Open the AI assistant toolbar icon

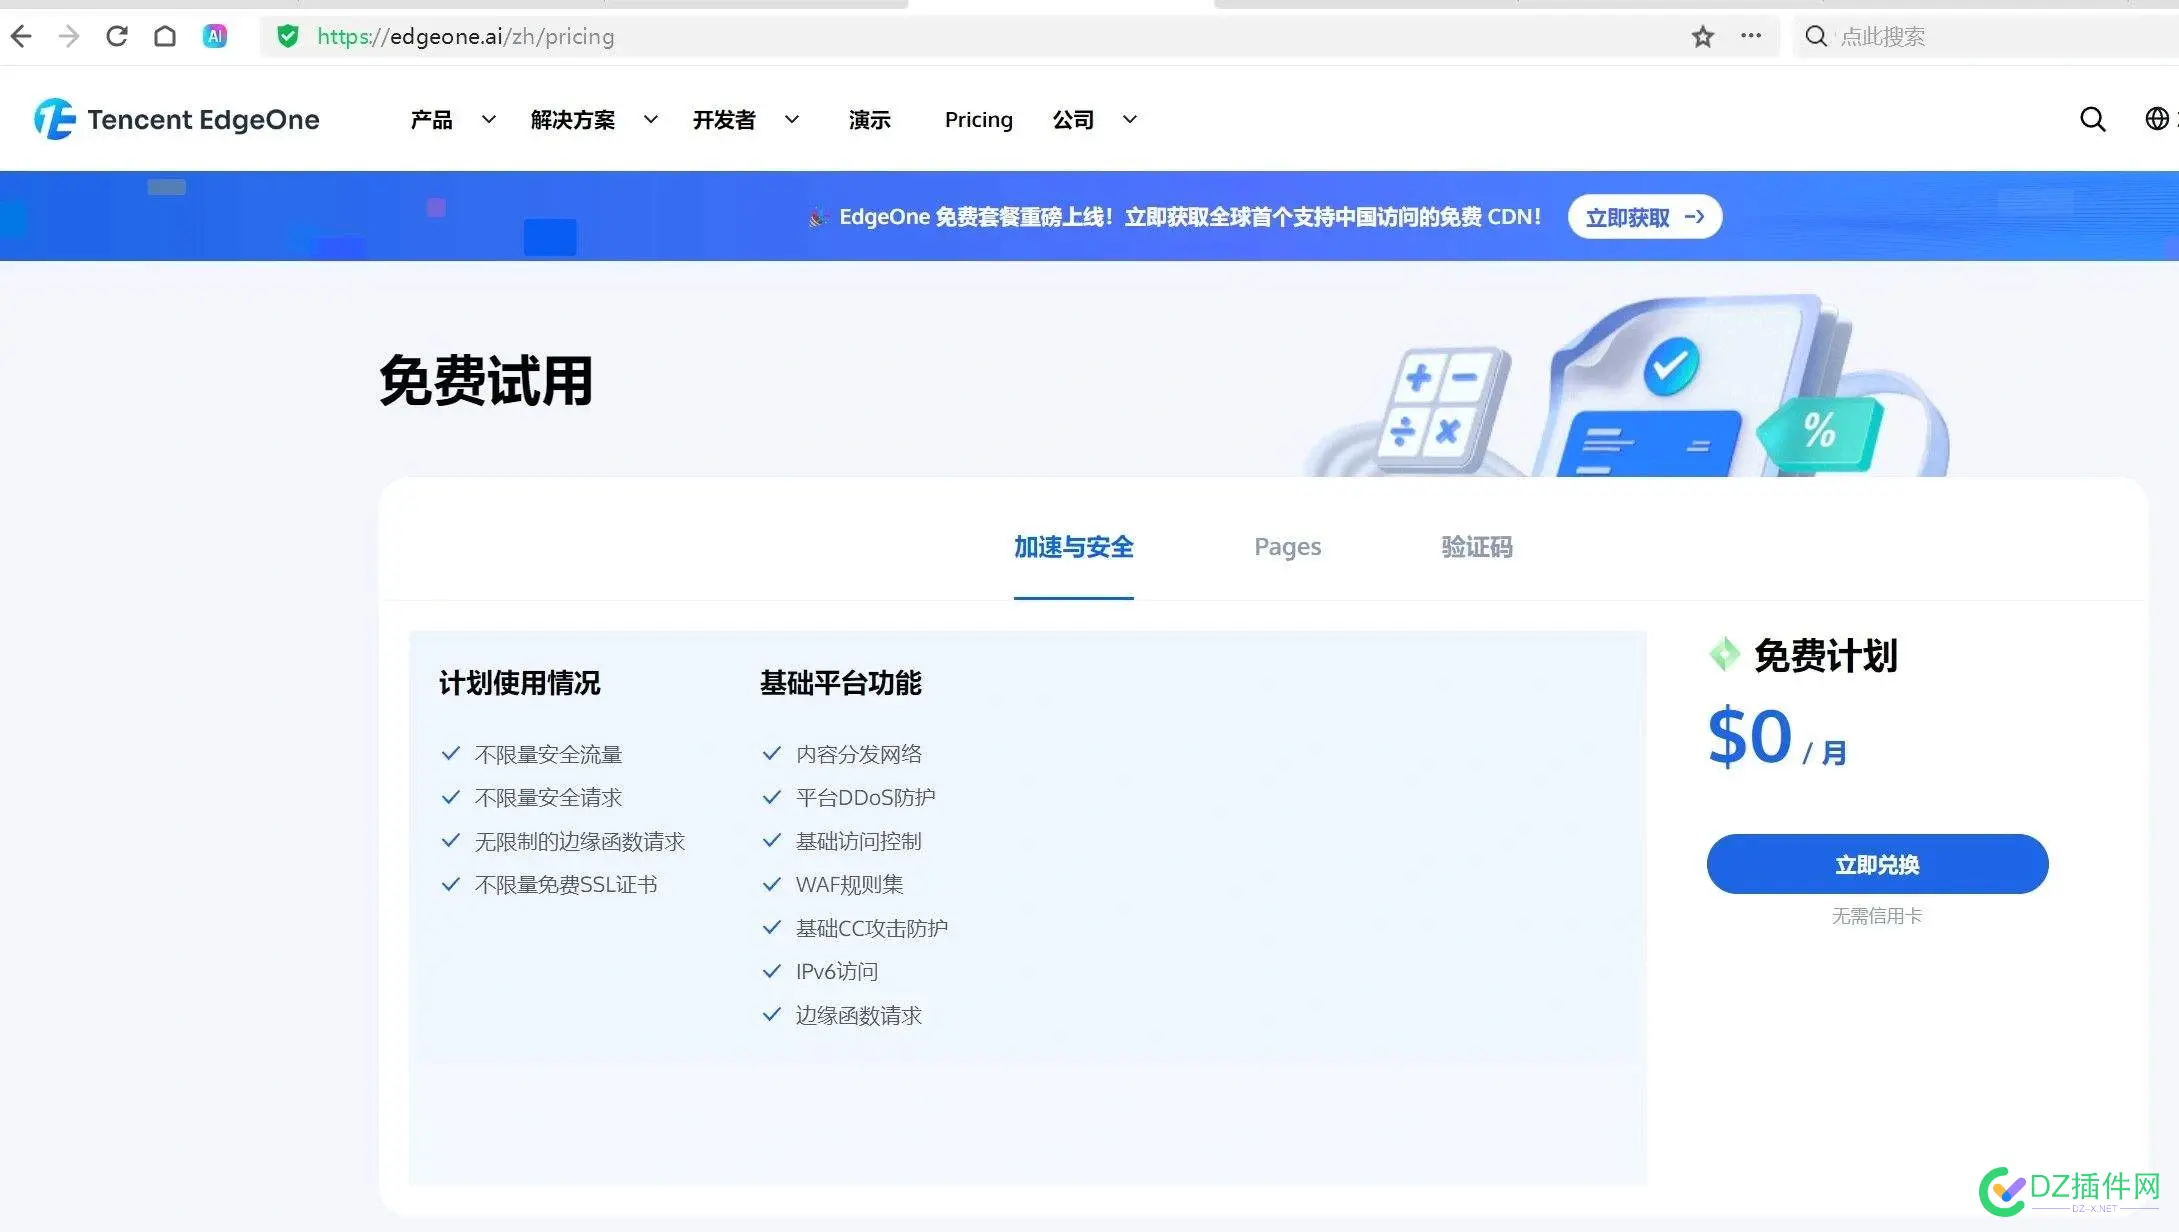point(214,37)
